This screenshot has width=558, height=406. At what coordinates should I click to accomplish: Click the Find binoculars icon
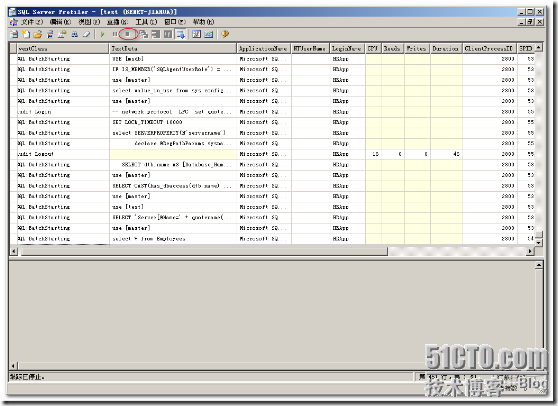tap(74, 34)
